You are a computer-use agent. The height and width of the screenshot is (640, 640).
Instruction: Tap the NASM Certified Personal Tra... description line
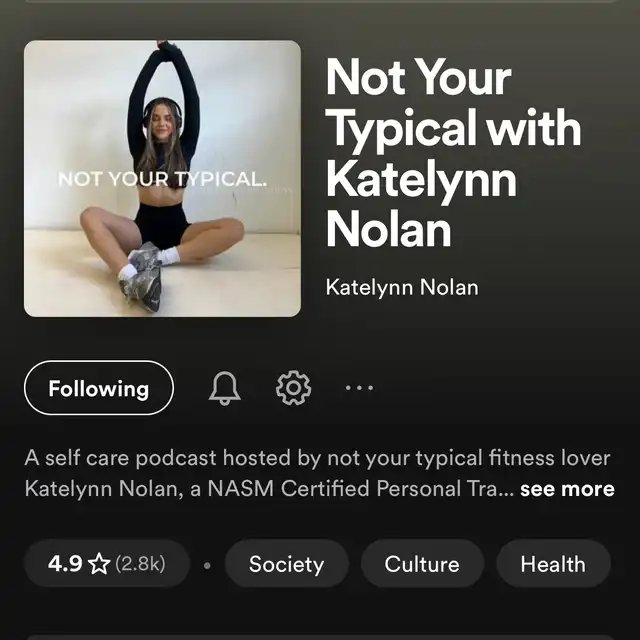pyautogui.click(x=269, y=489)
